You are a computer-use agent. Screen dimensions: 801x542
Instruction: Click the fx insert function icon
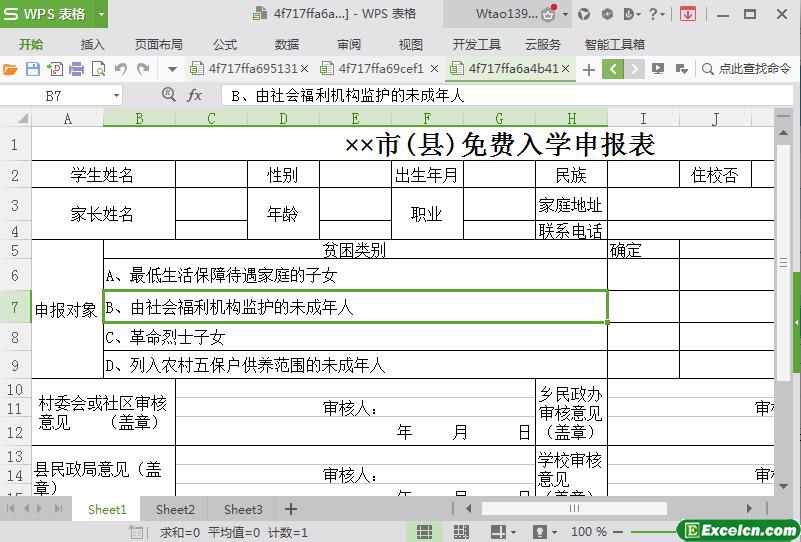coord(194,95)
